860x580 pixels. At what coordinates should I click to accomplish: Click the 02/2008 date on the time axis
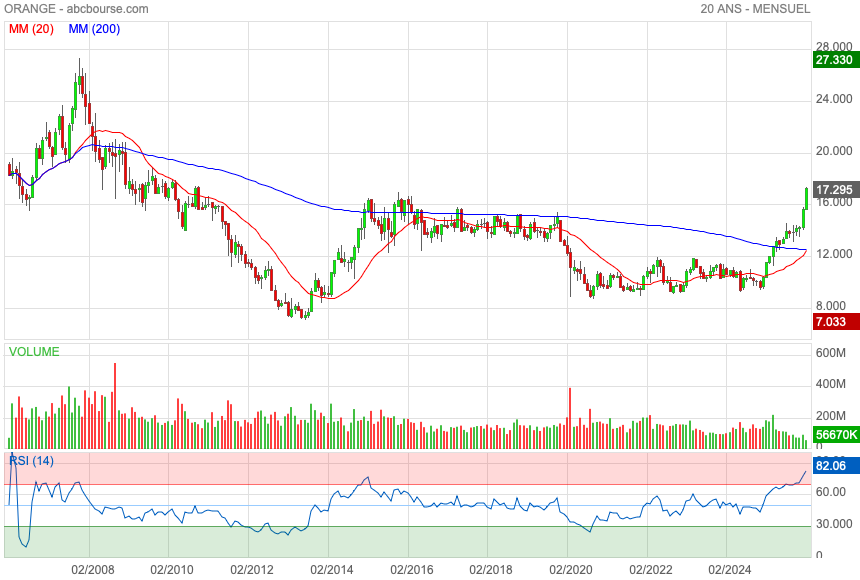click(90, 568)
